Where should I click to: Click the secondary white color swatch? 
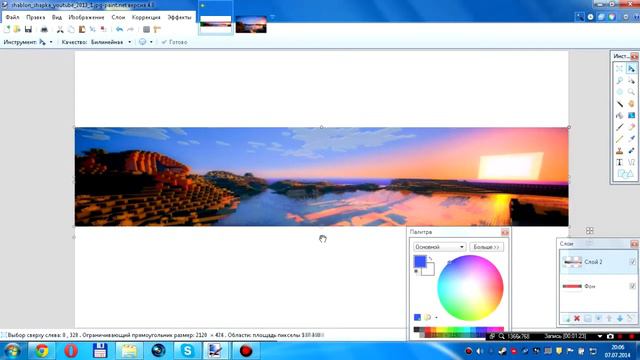pos(429,270)
